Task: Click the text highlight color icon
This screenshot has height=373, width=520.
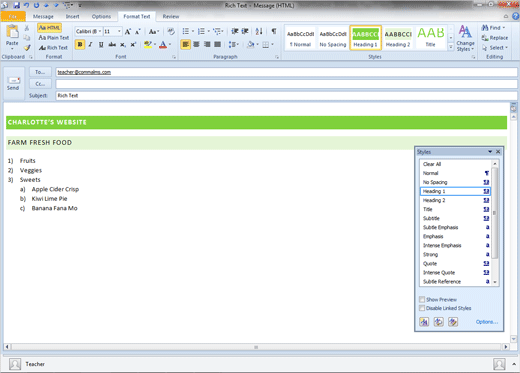Action: pos(148,45)
